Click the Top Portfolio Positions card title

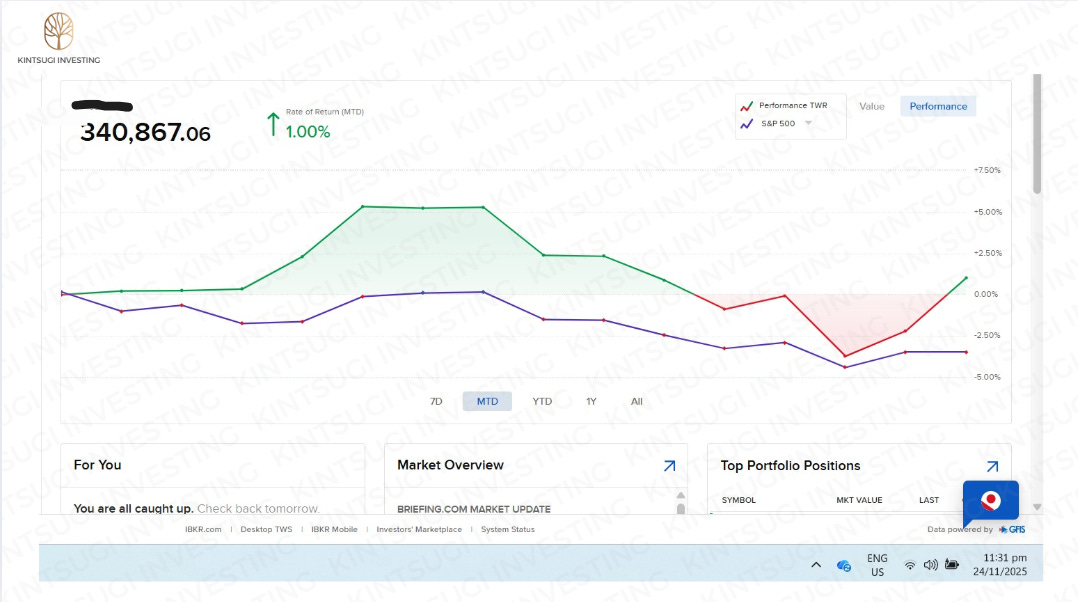click(x=790, y=466)
